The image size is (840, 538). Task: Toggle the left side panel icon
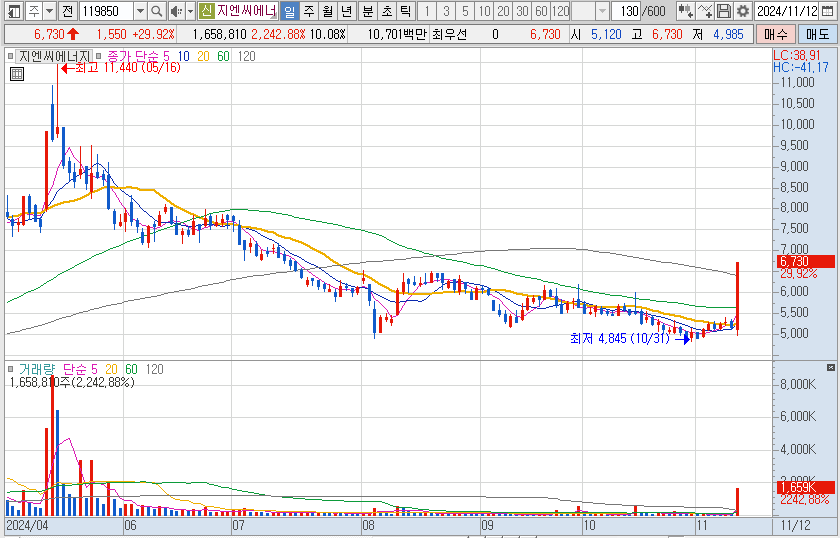[14, 11]
